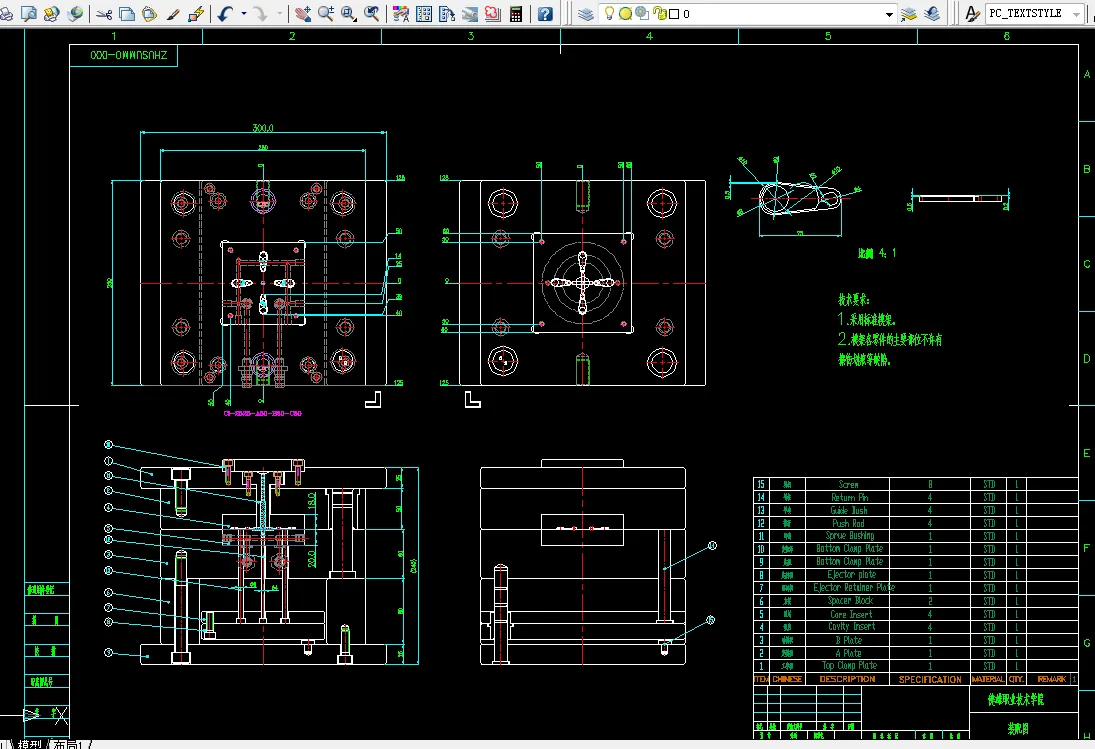Open Plot Preview from the toolbar

[29, 13]
